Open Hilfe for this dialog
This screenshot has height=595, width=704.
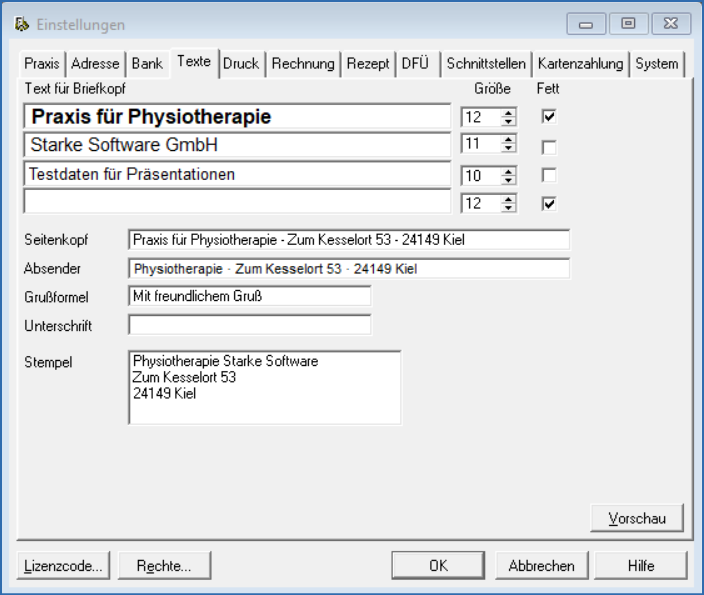point(641,565)
